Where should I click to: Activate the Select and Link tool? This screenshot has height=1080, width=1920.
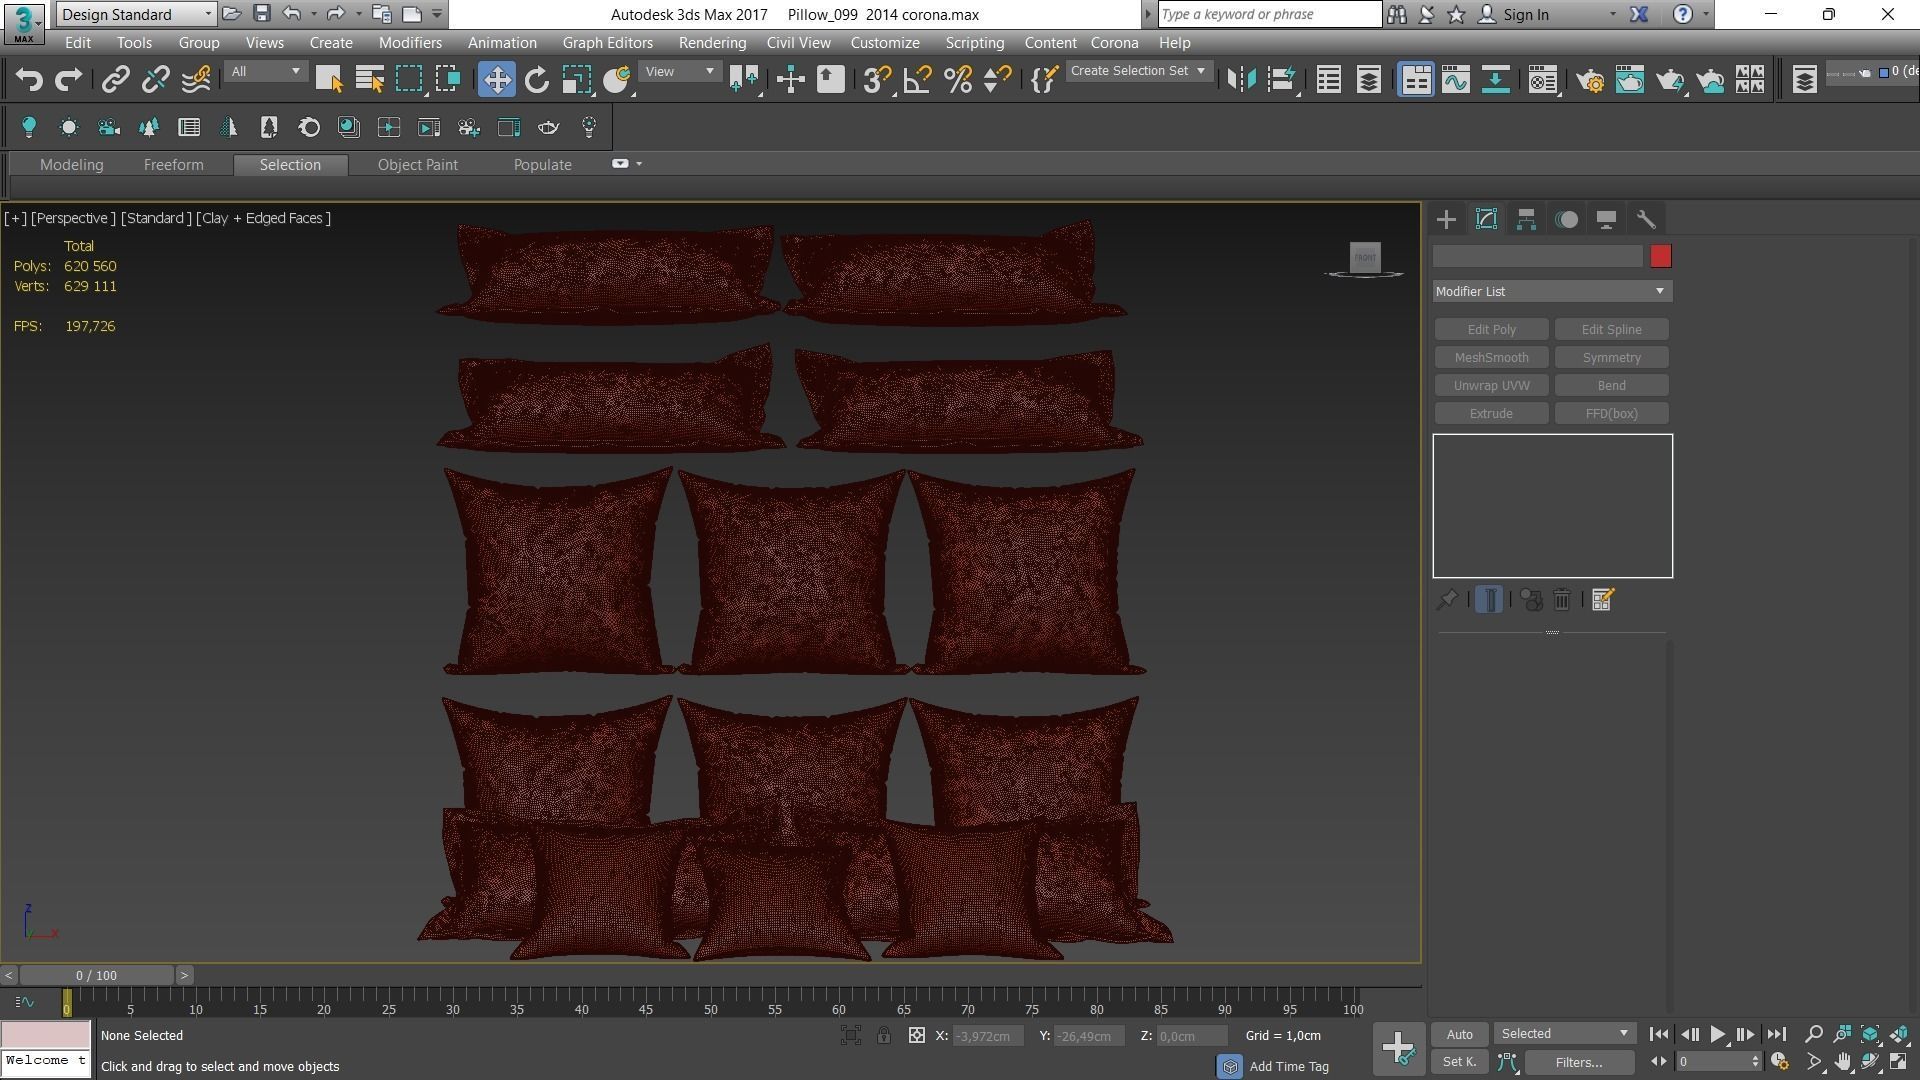coord(115,80)
